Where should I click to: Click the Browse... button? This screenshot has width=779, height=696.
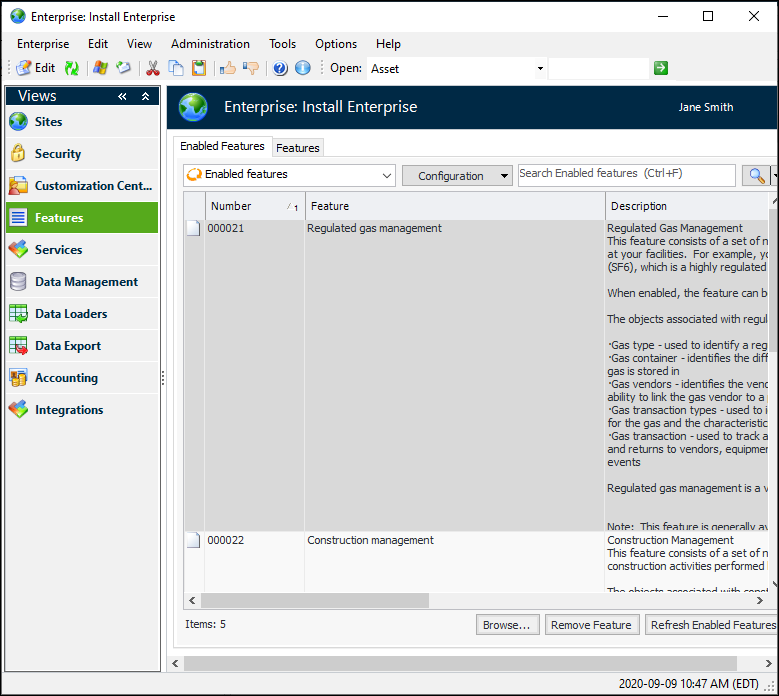tap(507, 625)
